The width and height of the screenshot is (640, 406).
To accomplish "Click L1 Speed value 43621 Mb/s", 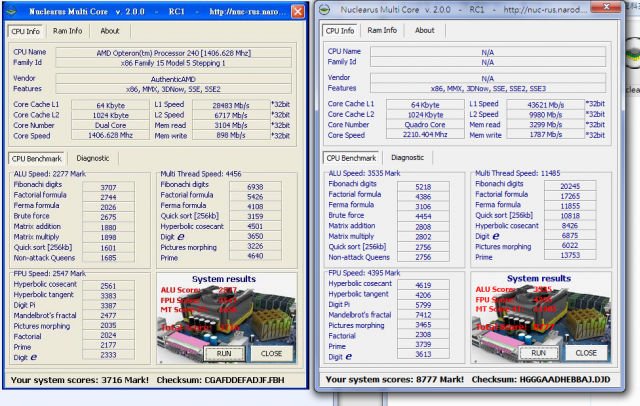I will 546,104.
